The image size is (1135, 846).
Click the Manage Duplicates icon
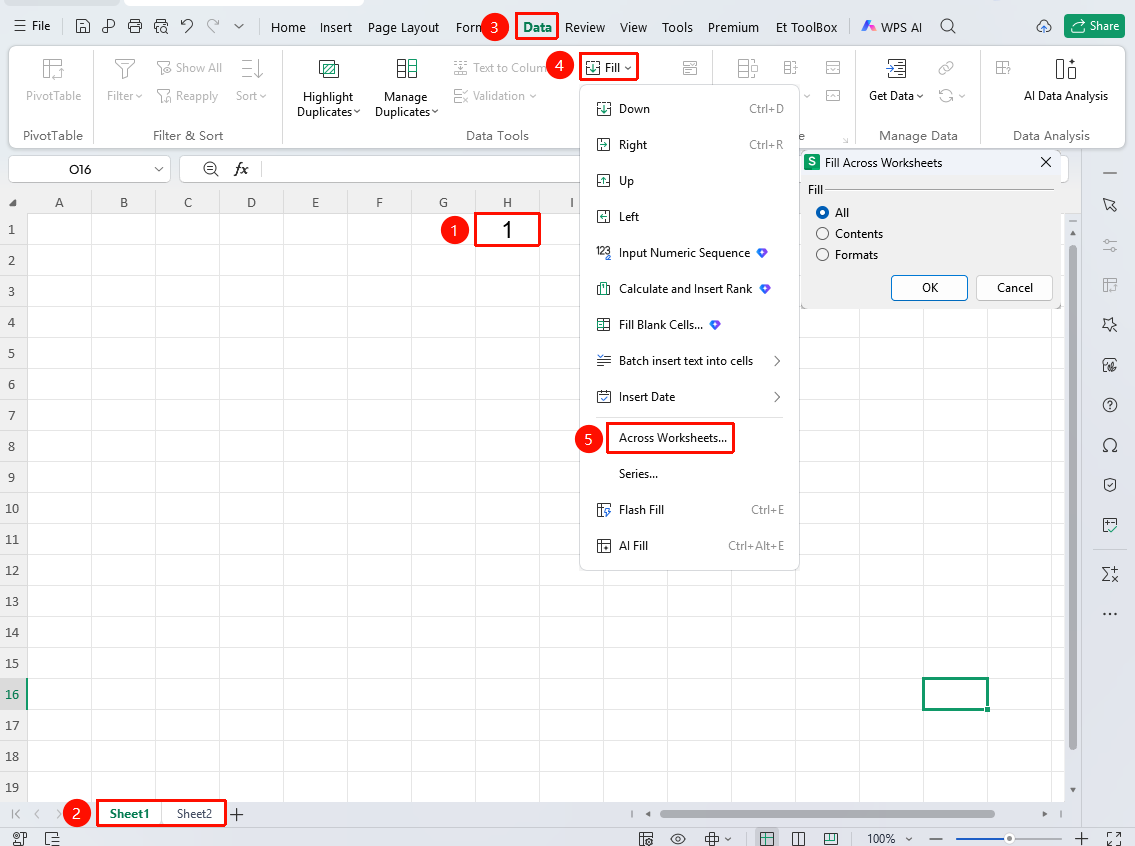[406, 69]
